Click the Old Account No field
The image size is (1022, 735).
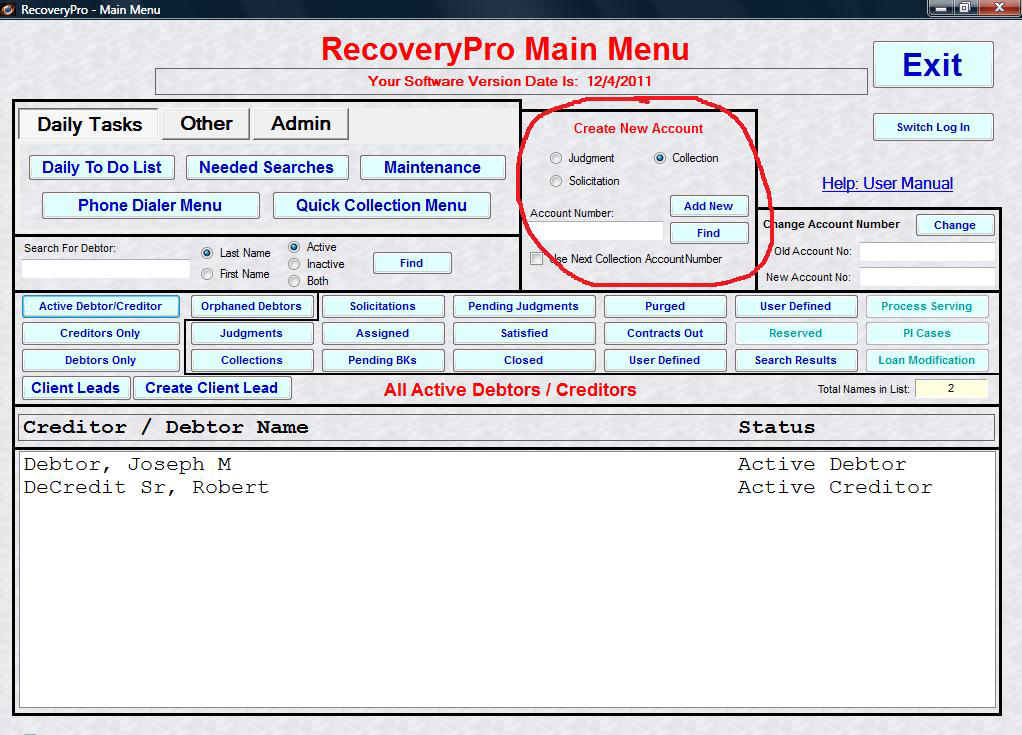click(x=927, y=252)
